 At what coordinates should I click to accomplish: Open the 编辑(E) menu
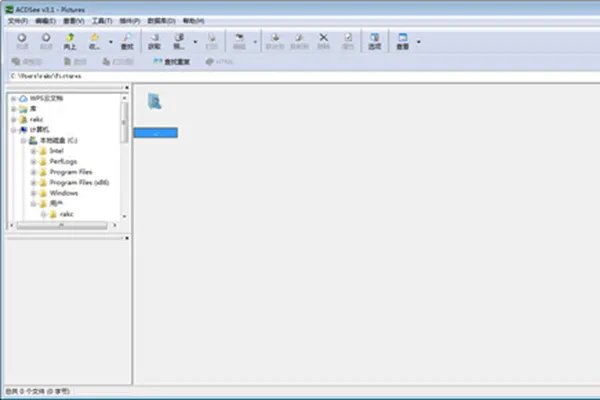coord(46,21)
